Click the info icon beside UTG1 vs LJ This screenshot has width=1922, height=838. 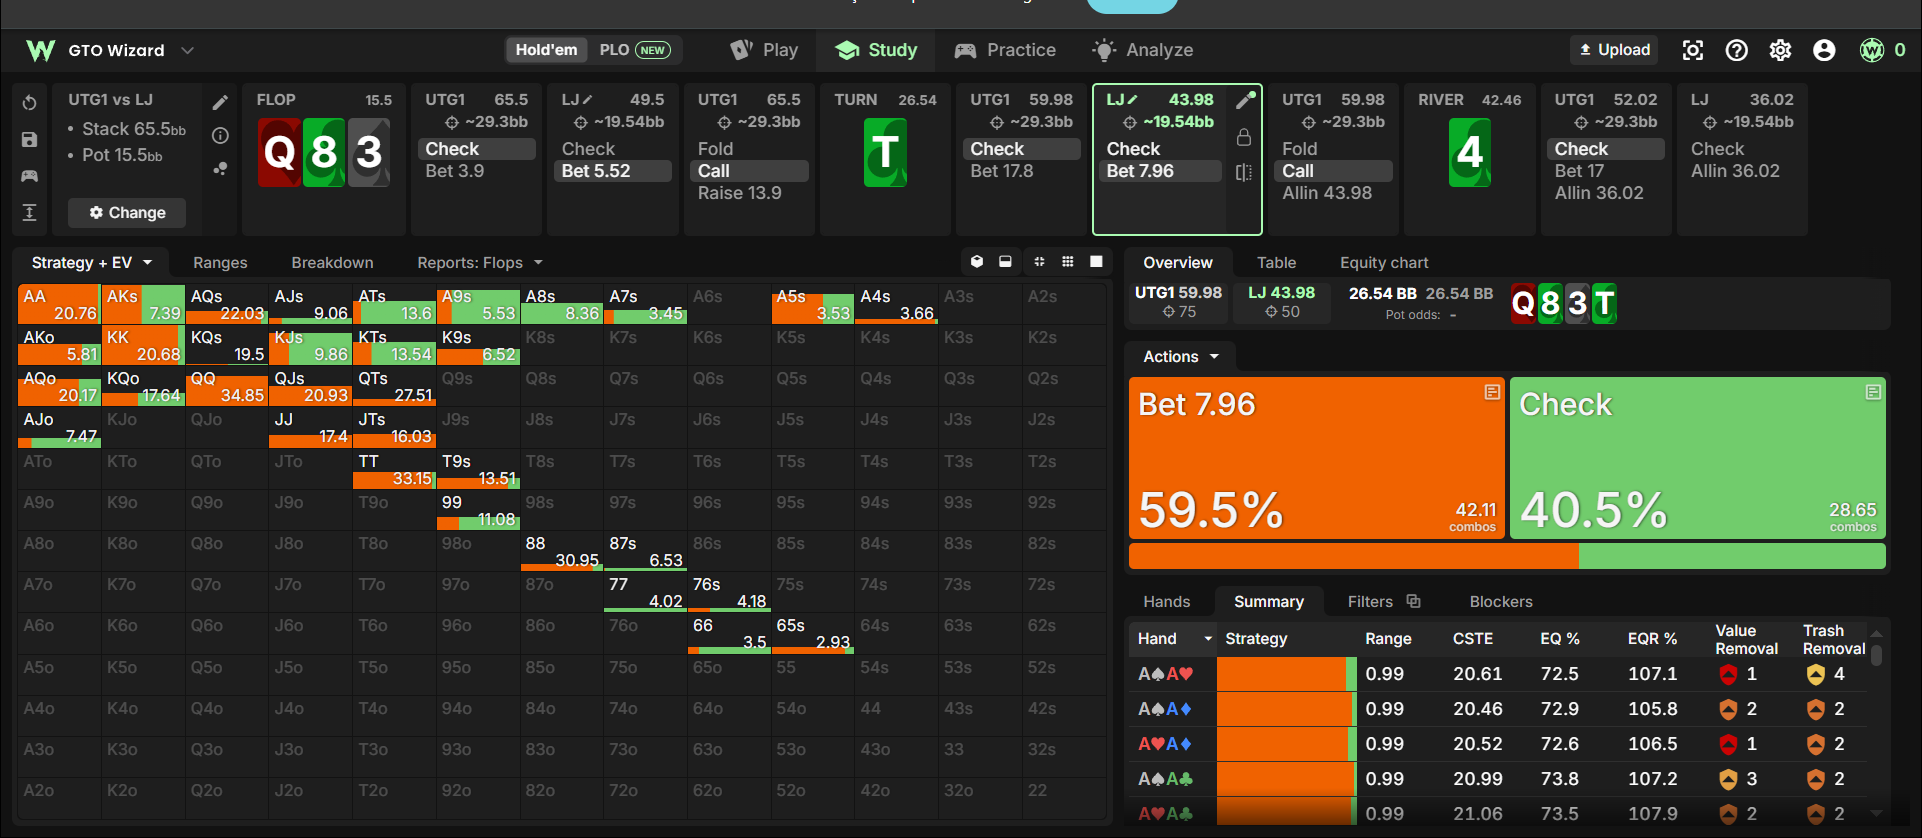click(x=221, y=136)
